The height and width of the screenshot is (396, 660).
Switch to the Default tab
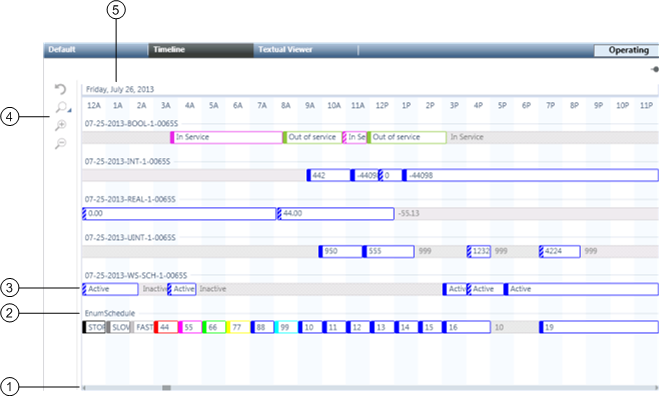coord(96,50)
